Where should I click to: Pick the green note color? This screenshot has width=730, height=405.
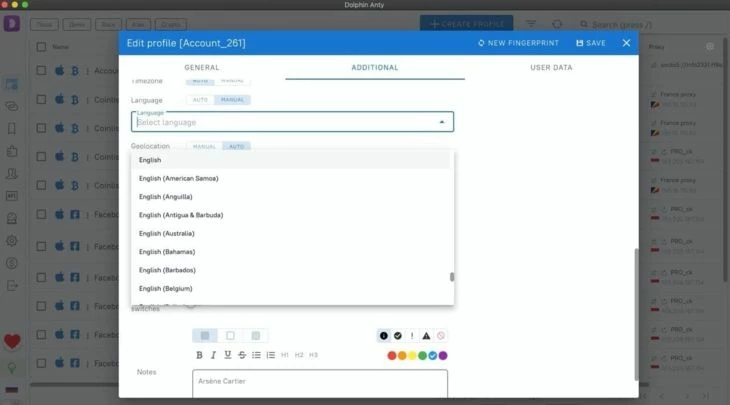422,356
